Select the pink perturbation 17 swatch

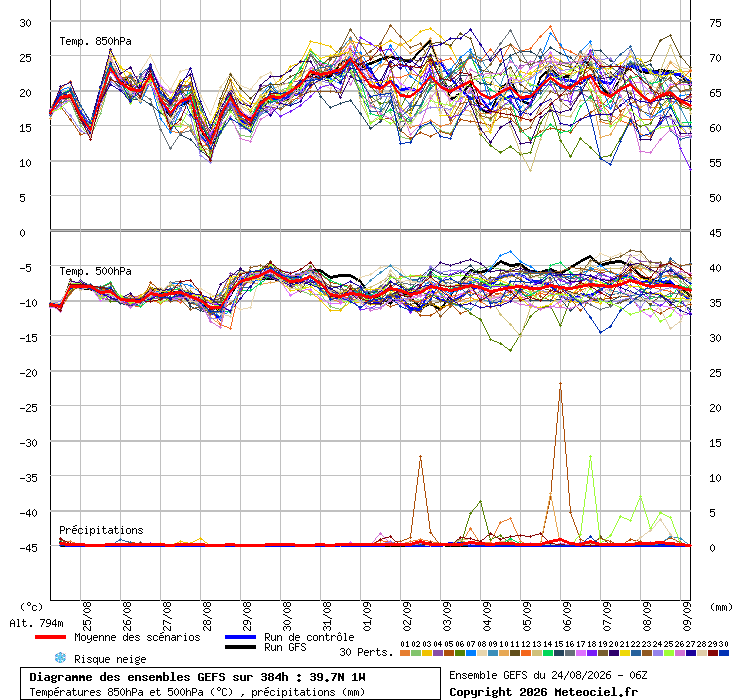(x=581, y=653)
